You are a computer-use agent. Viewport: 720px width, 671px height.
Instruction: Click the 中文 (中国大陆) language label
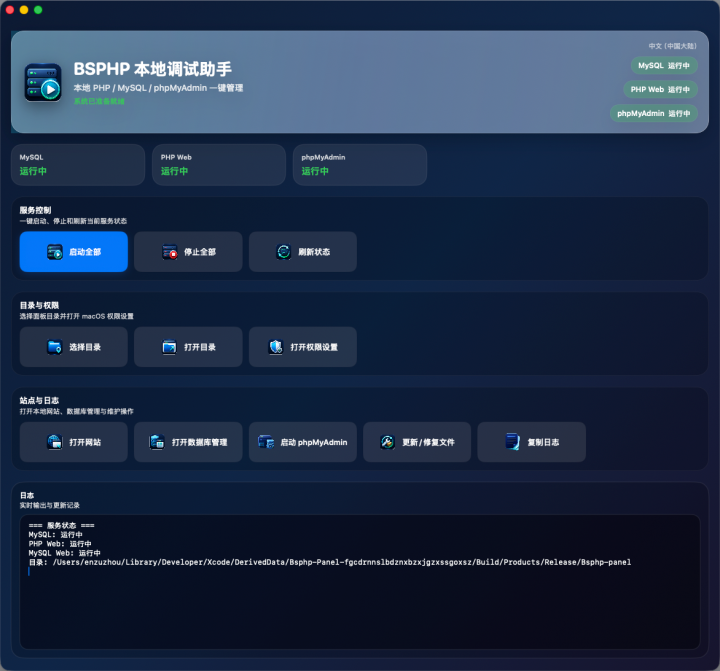pyautogui.click(x=673, y=46)
